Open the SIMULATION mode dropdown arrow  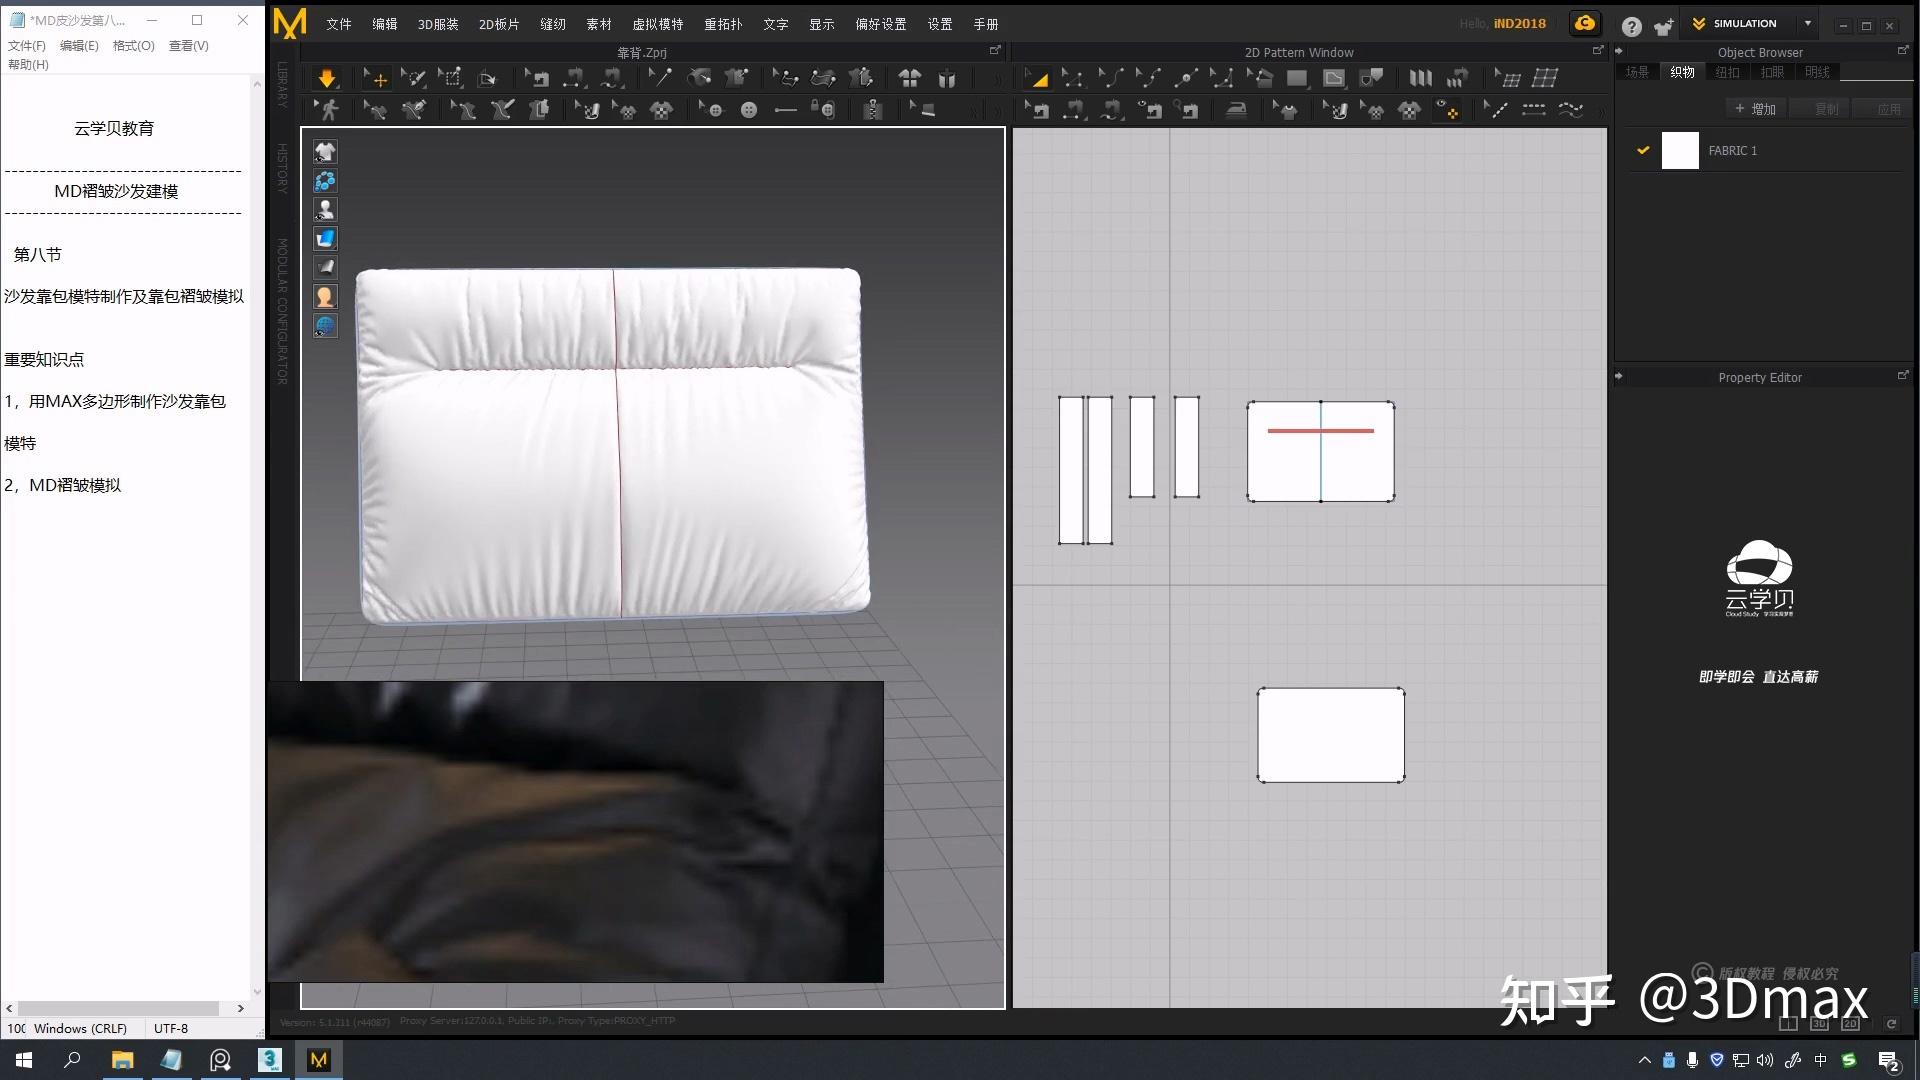[x=1808, y=23]
